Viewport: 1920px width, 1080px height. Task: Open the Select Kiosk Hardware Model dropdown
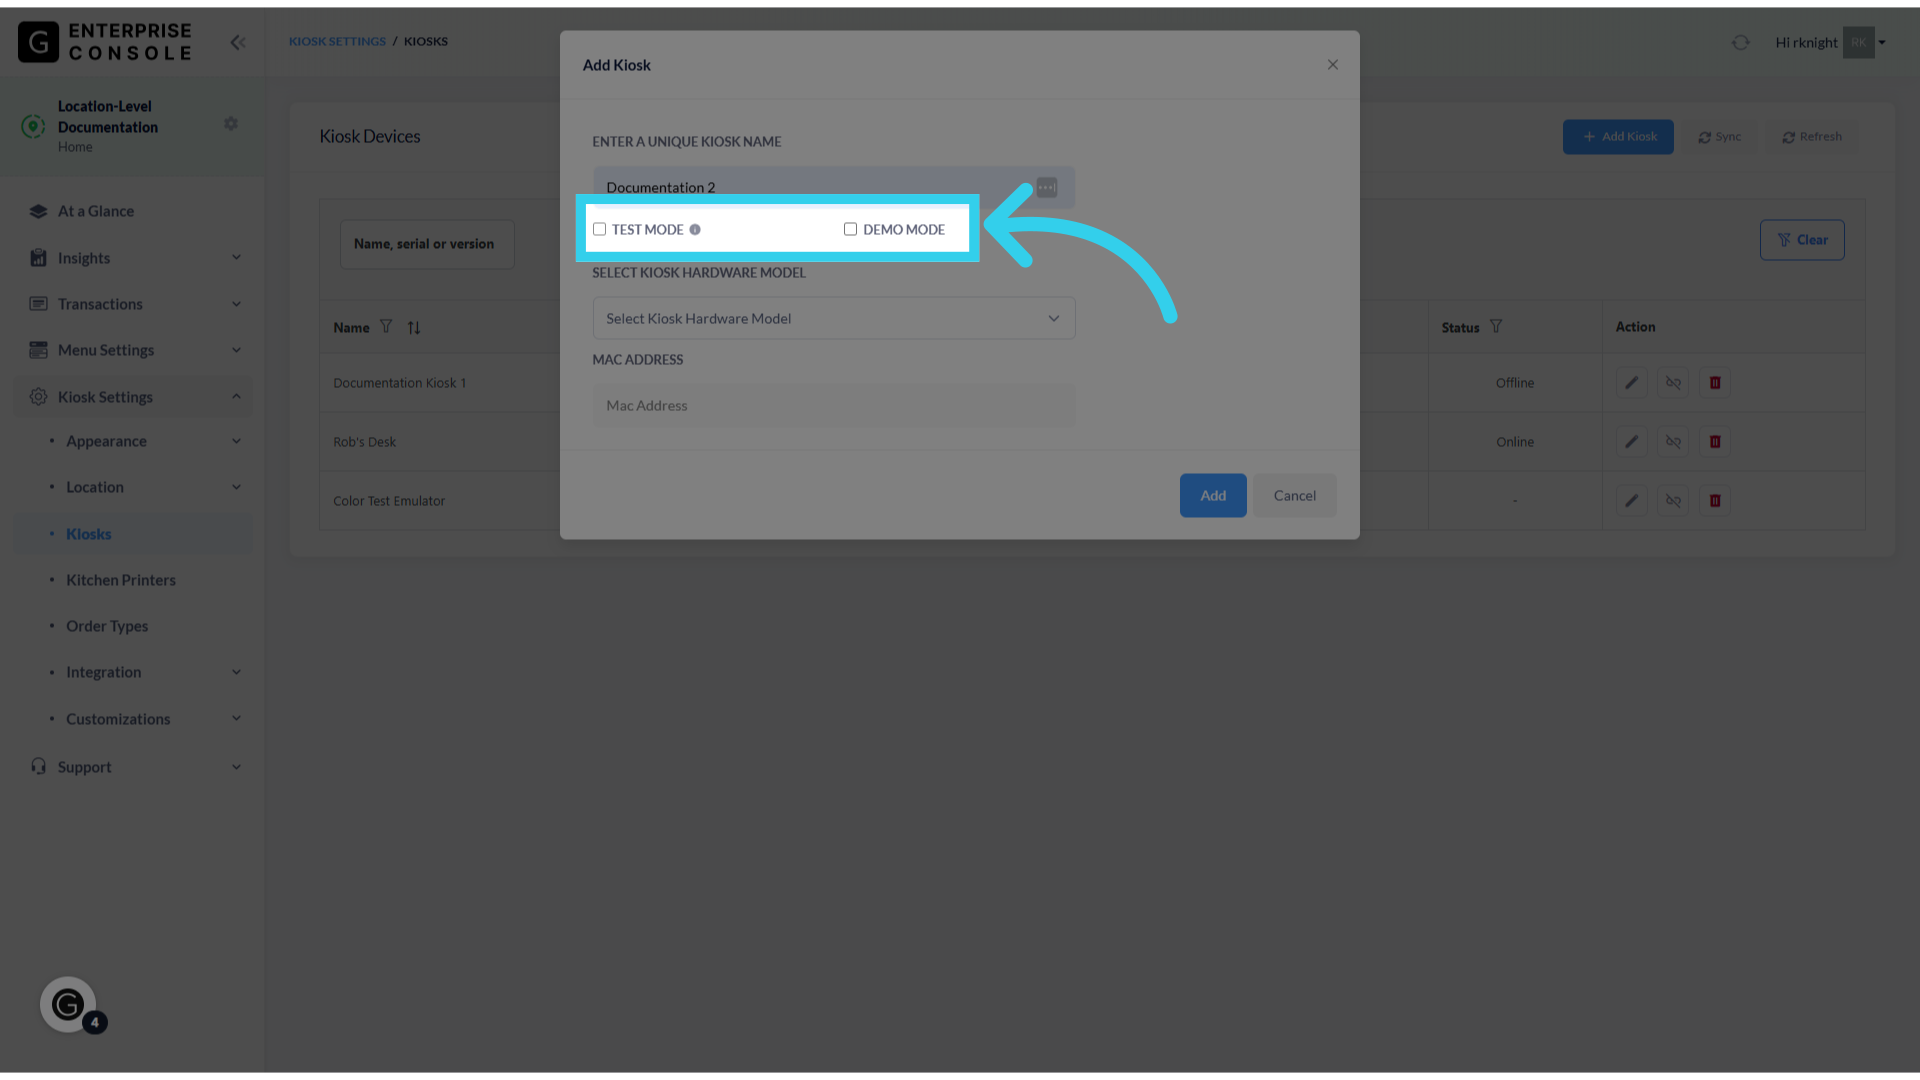click(833, 318)
